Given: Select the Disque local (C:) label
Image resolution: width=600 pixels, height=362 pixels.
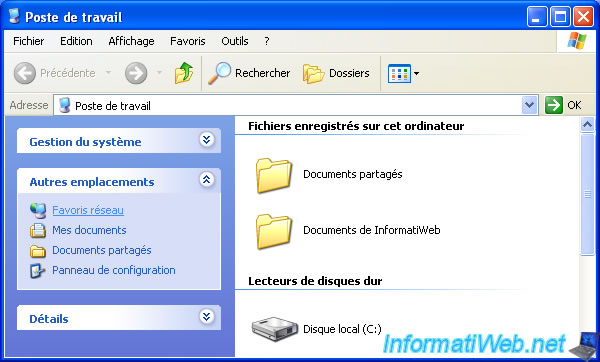Looking at the screenshot, I should pyautogui.click(x=342, y=329).
